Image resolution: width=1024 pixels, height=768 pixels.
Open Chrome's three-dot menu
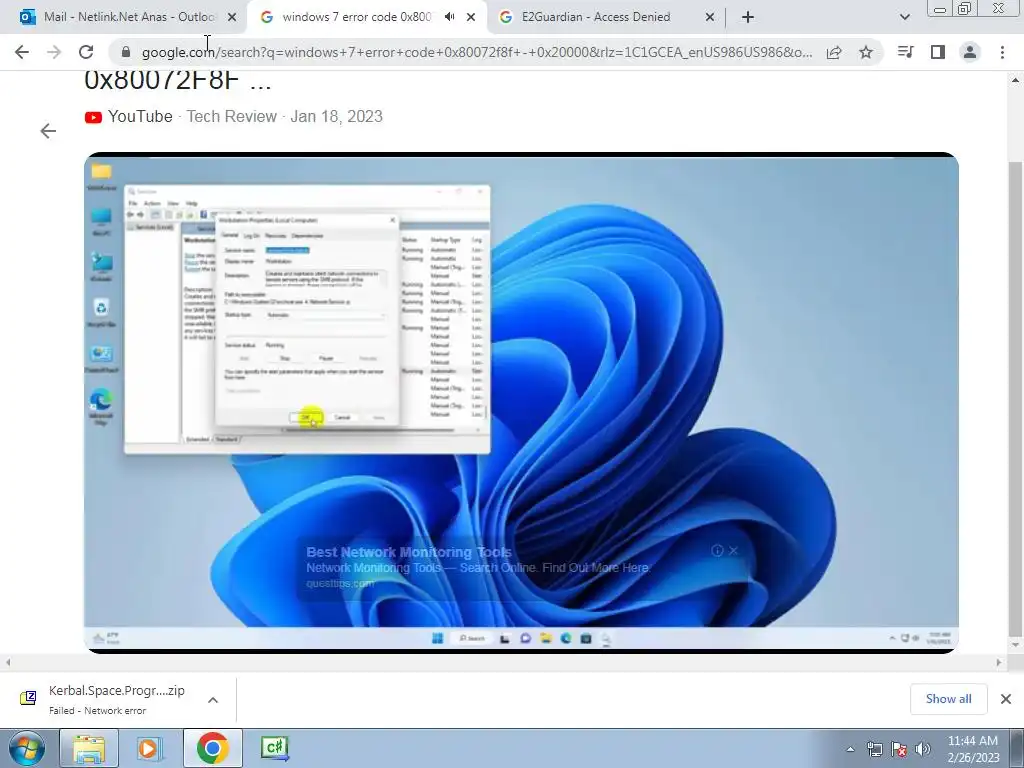[1002, 52]
